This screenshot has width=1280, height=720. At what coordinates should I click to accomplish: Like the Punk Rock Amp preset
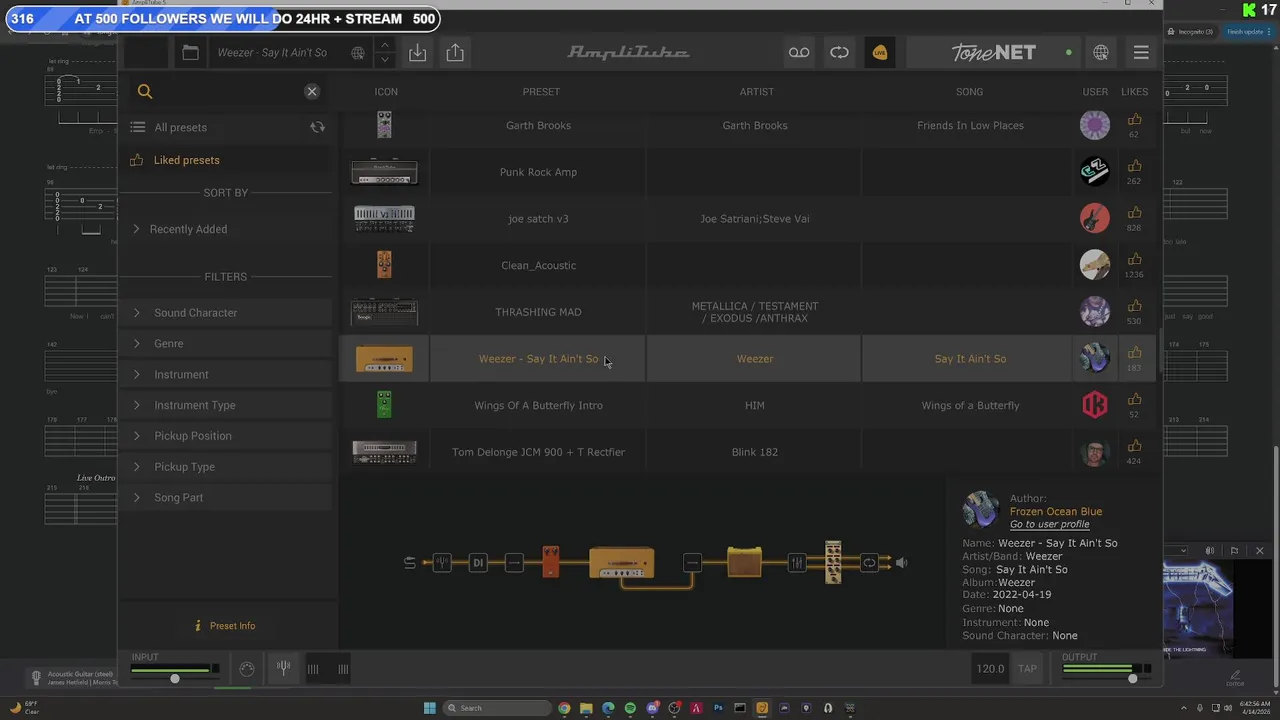(x=1134, y=167)
